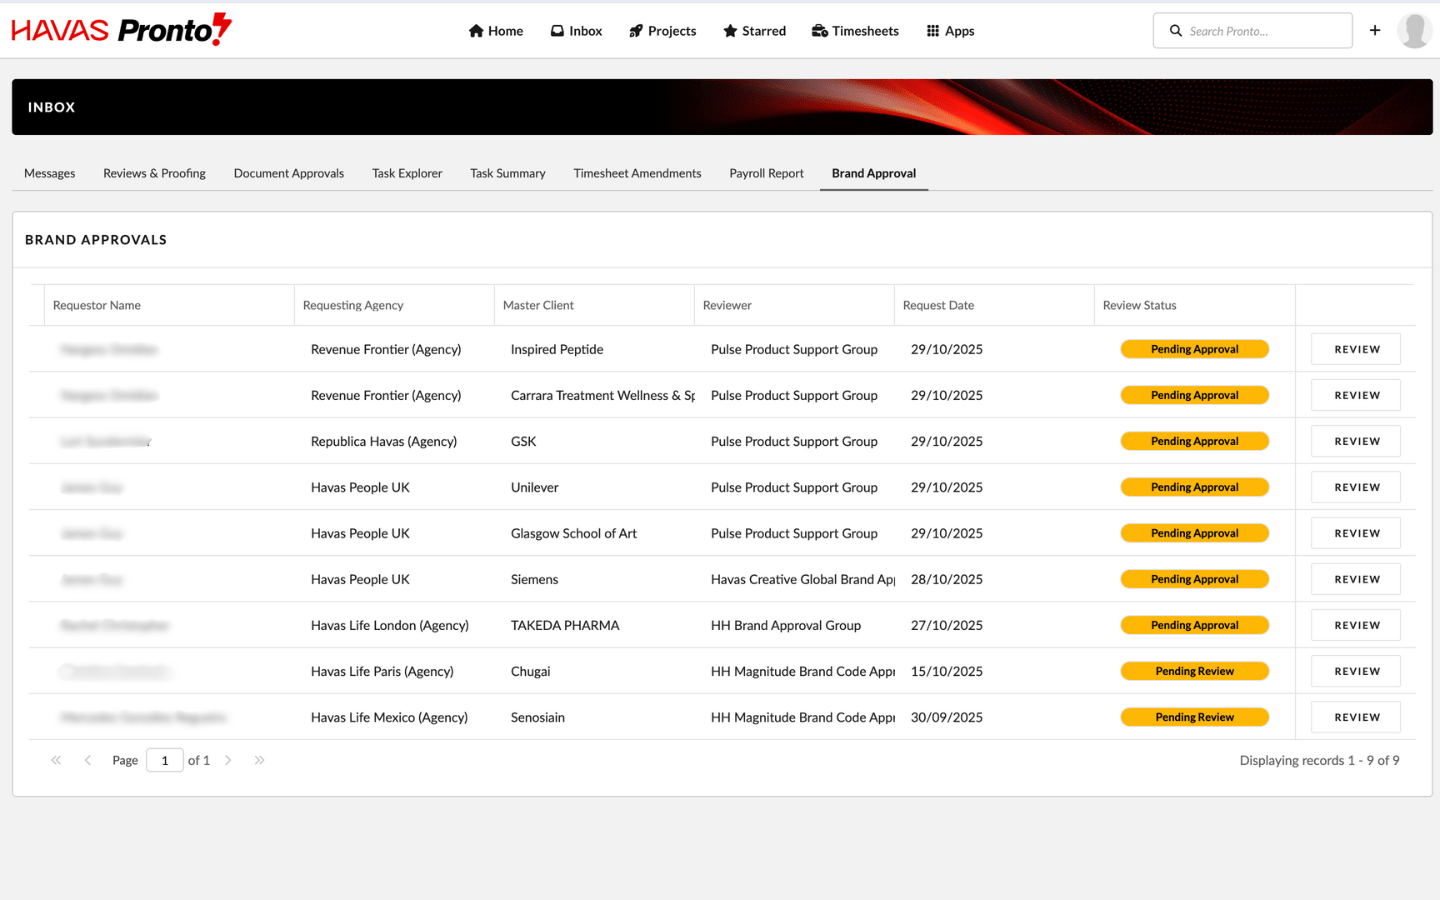Review the Siemens brand approval request
The height and width of the screenshot is (900, 1440).
[1356, 579]
